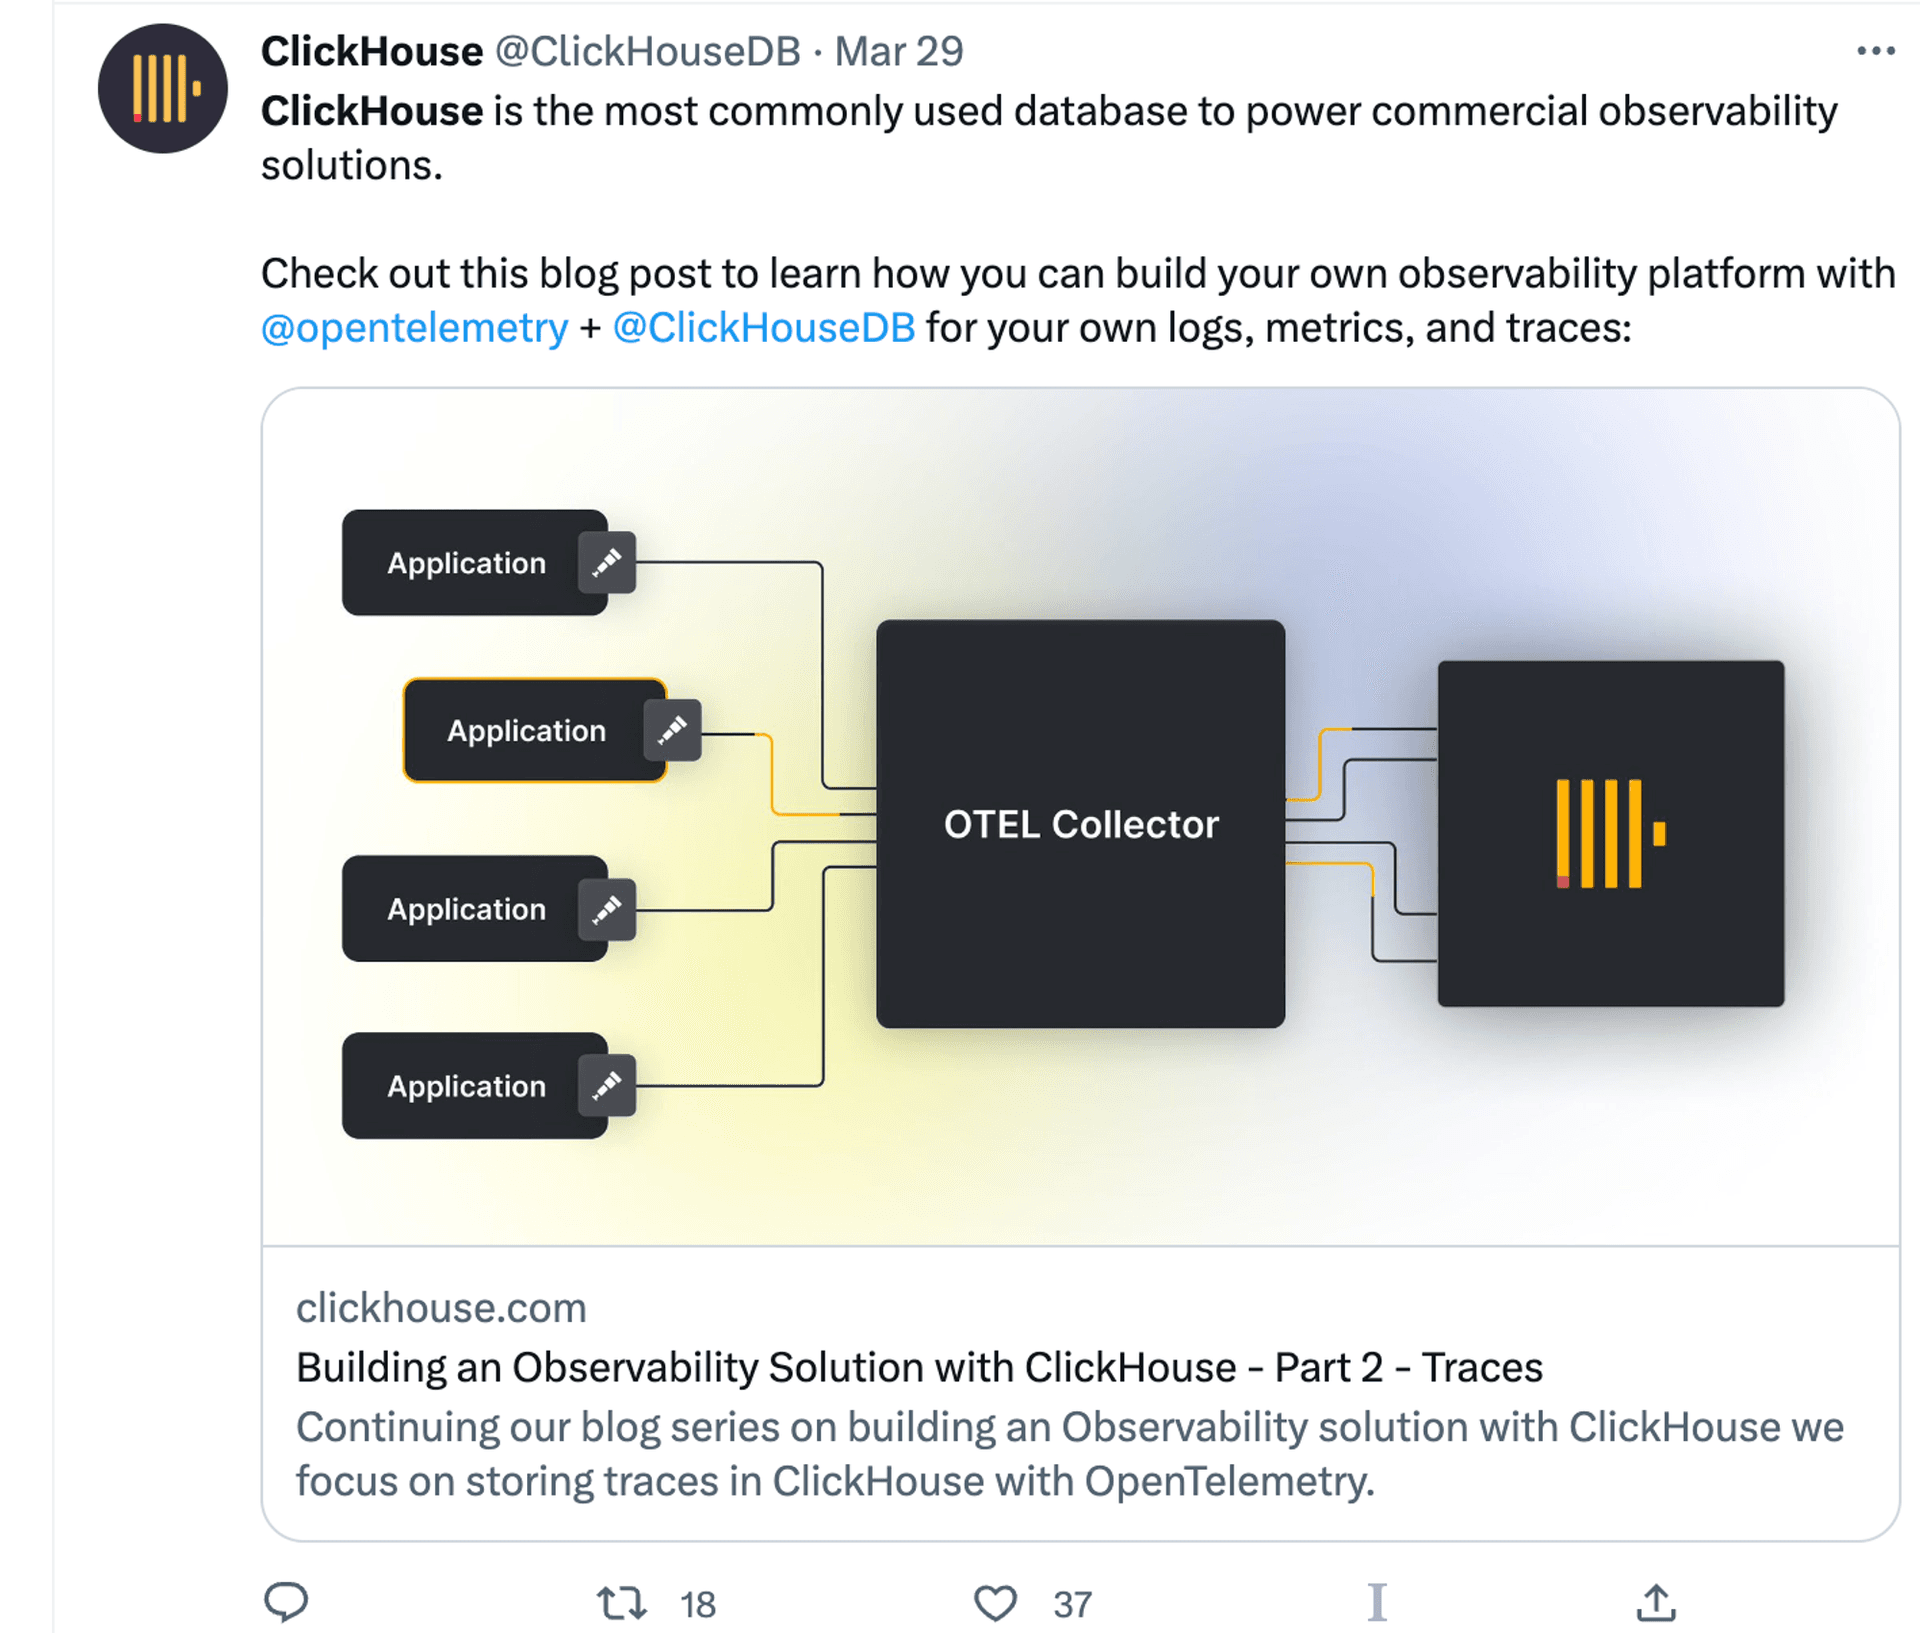The width and height of the screenshot is (1920, 1633).
Task: Open the ClickHouse profile avatar
Action: coord(162,89)
